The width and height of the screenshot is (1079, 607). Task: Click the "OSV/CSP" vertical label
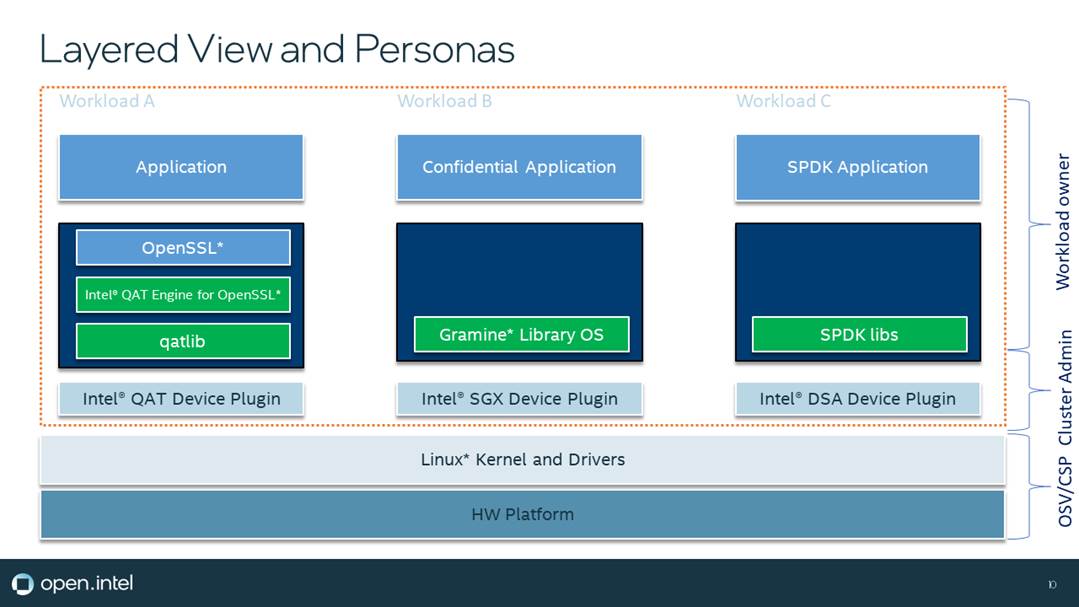[1065, 491]
